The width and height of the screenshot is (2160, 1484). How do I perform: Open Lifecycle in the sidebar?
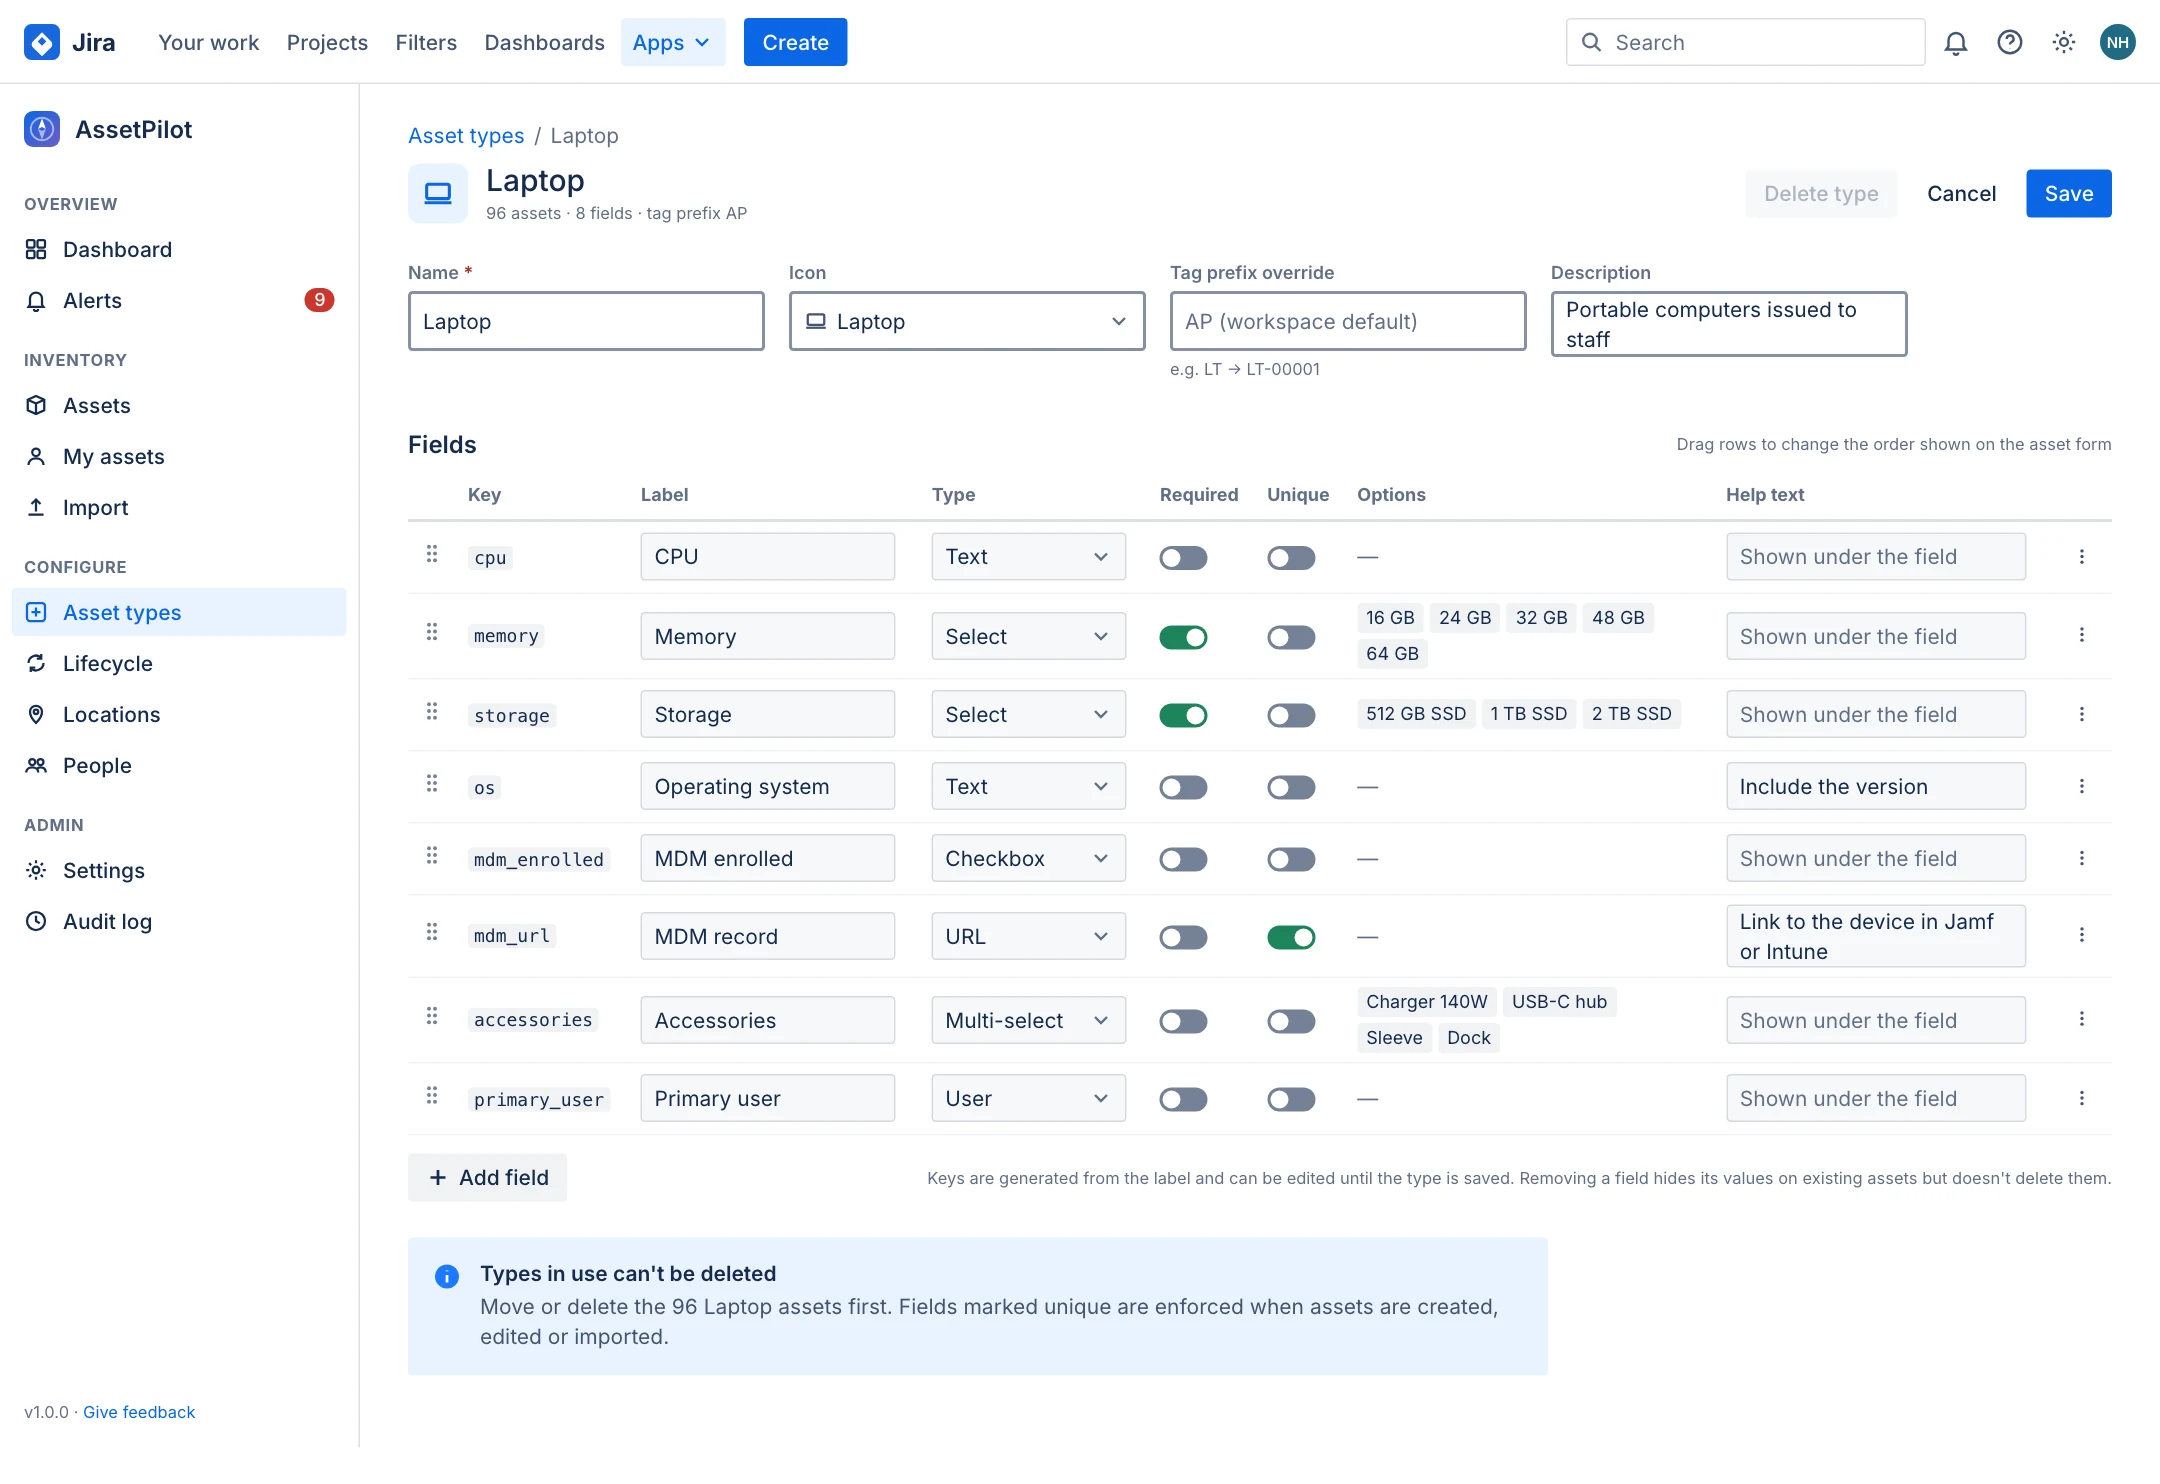(x=179, y=664)
